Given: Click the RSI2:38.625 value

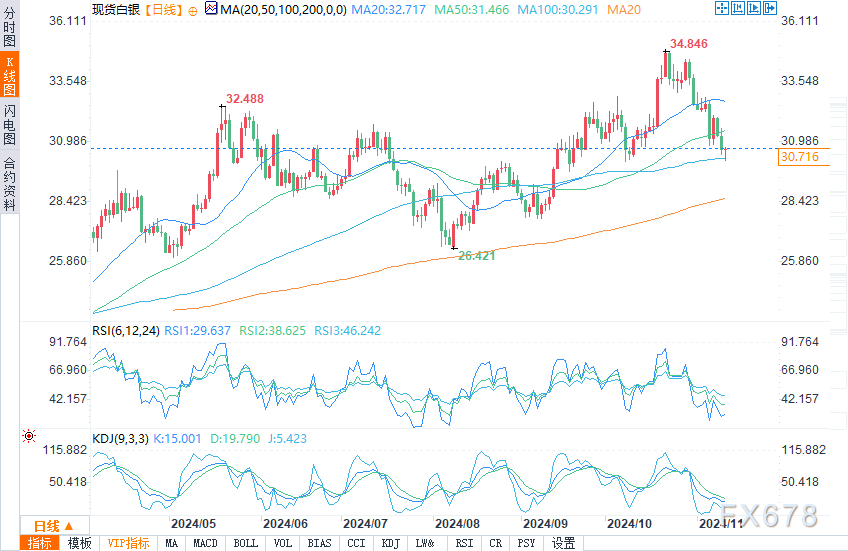Looking at the screenshot, I should (273, 330).
